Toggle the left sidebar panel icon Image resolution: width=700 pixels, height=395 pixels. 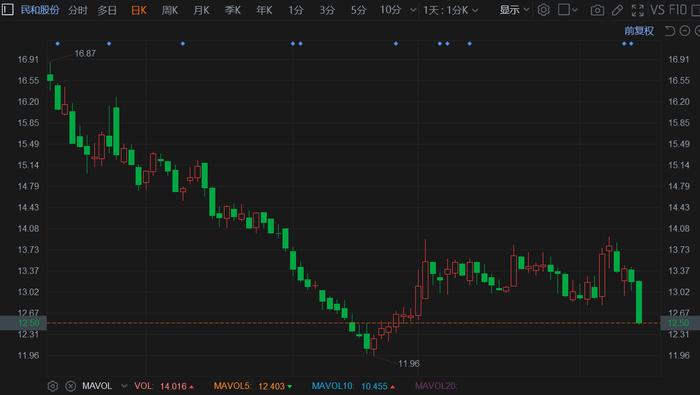click(x=7, y=9)
